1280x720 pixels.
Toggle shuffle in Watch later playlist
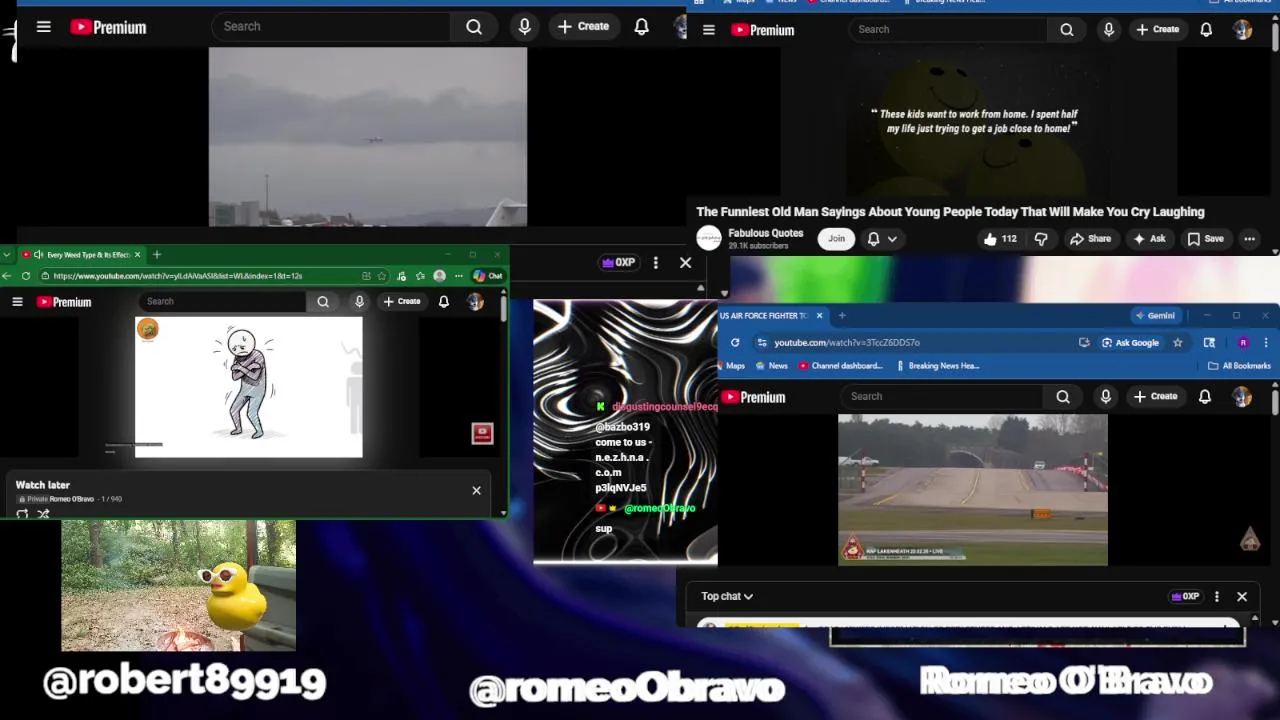[43, 514]
